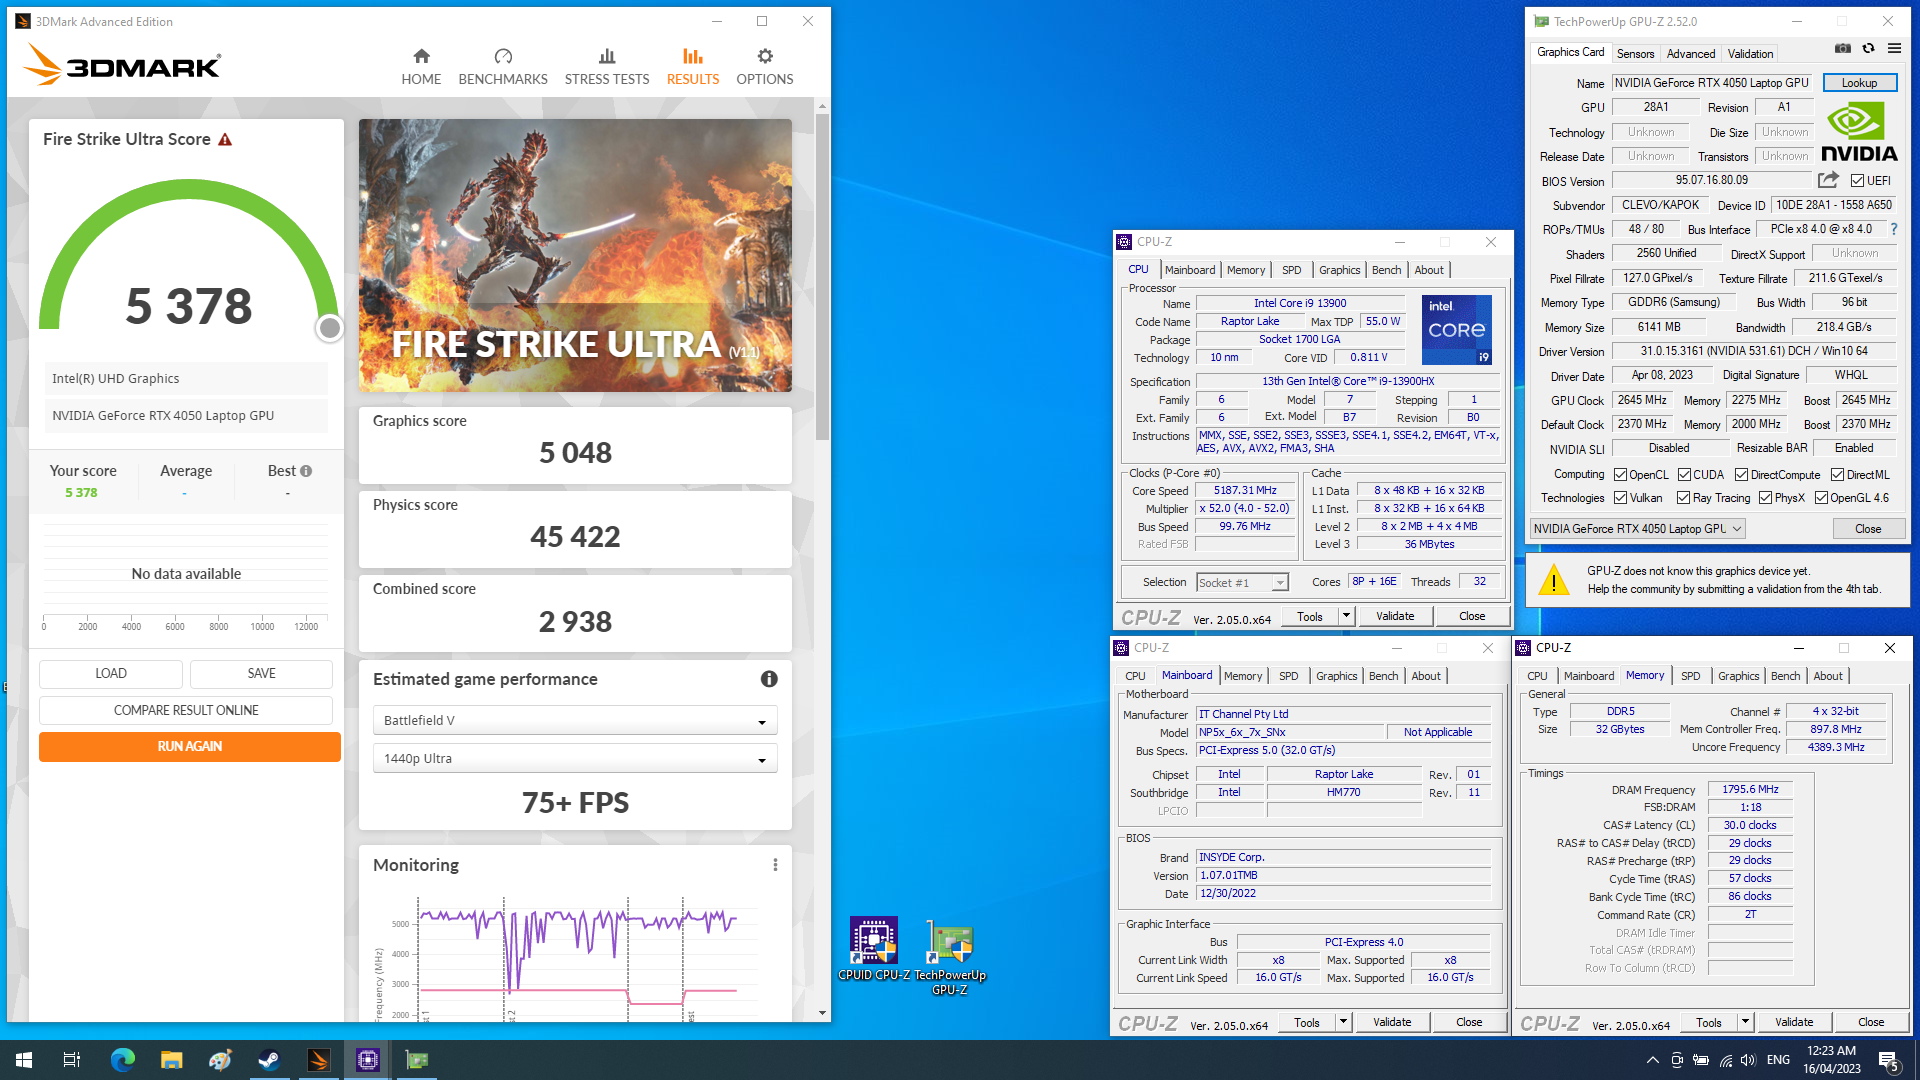This screenshot has height=1080, width=1920.
Task: Open Steam from the taskbar
Action: (269, 1060)
